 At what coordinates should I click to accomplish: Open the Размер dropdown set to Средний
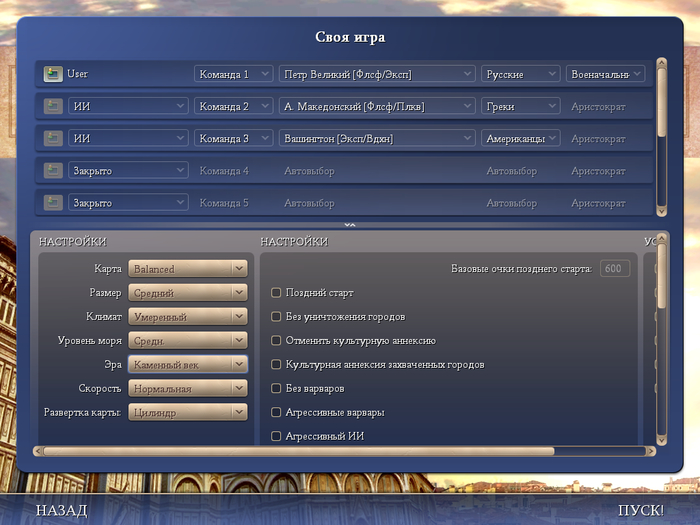pyautogui.click(x=188, y=293)
